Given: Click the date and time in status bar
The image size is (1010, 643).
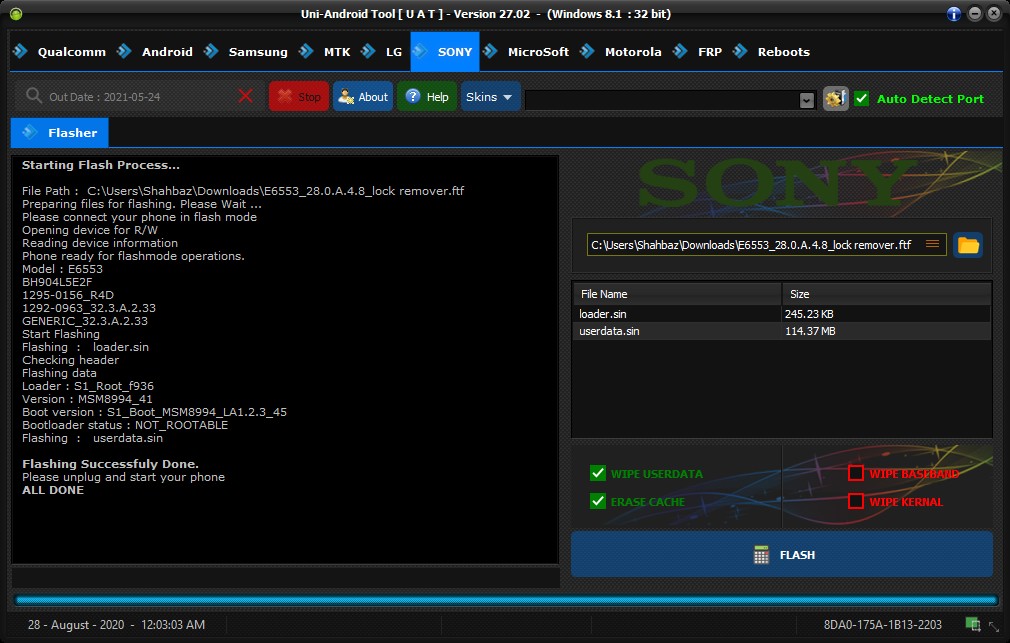Looking at the screenshot, I should click(117, 624).
